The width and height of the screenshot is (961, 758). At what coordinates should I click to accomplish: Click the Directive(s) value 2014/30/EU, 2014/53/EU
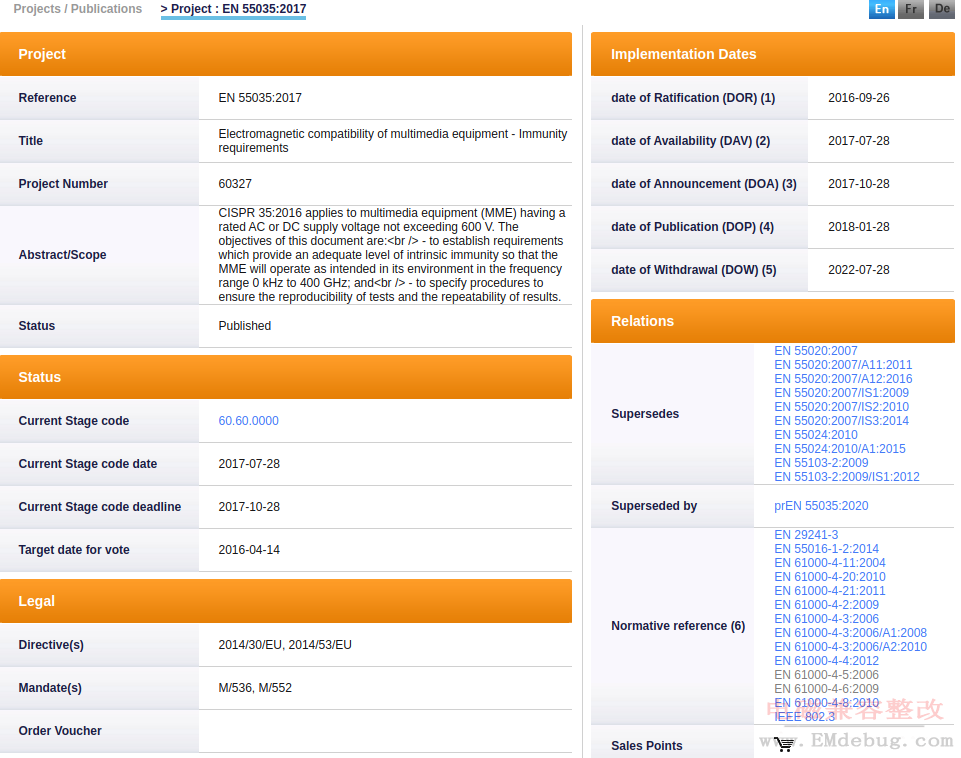coord(285,645)
